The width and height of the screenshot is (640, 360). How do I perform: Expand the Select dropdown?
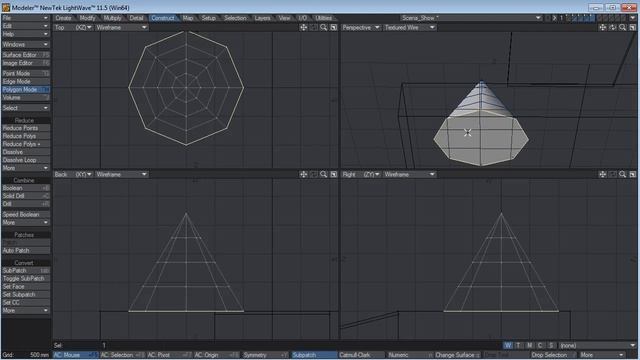tap(26, 108)
